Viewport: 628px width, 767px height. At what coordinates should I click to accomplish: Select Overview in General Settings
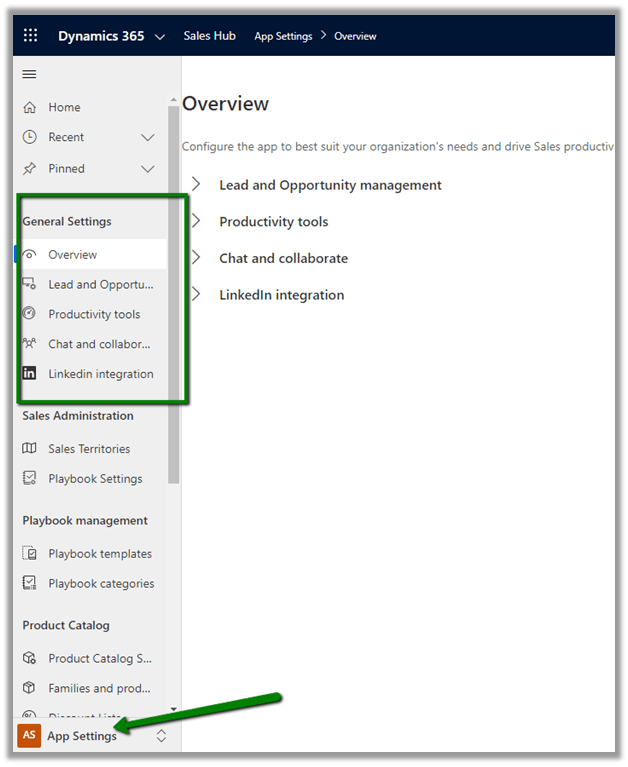73,255
